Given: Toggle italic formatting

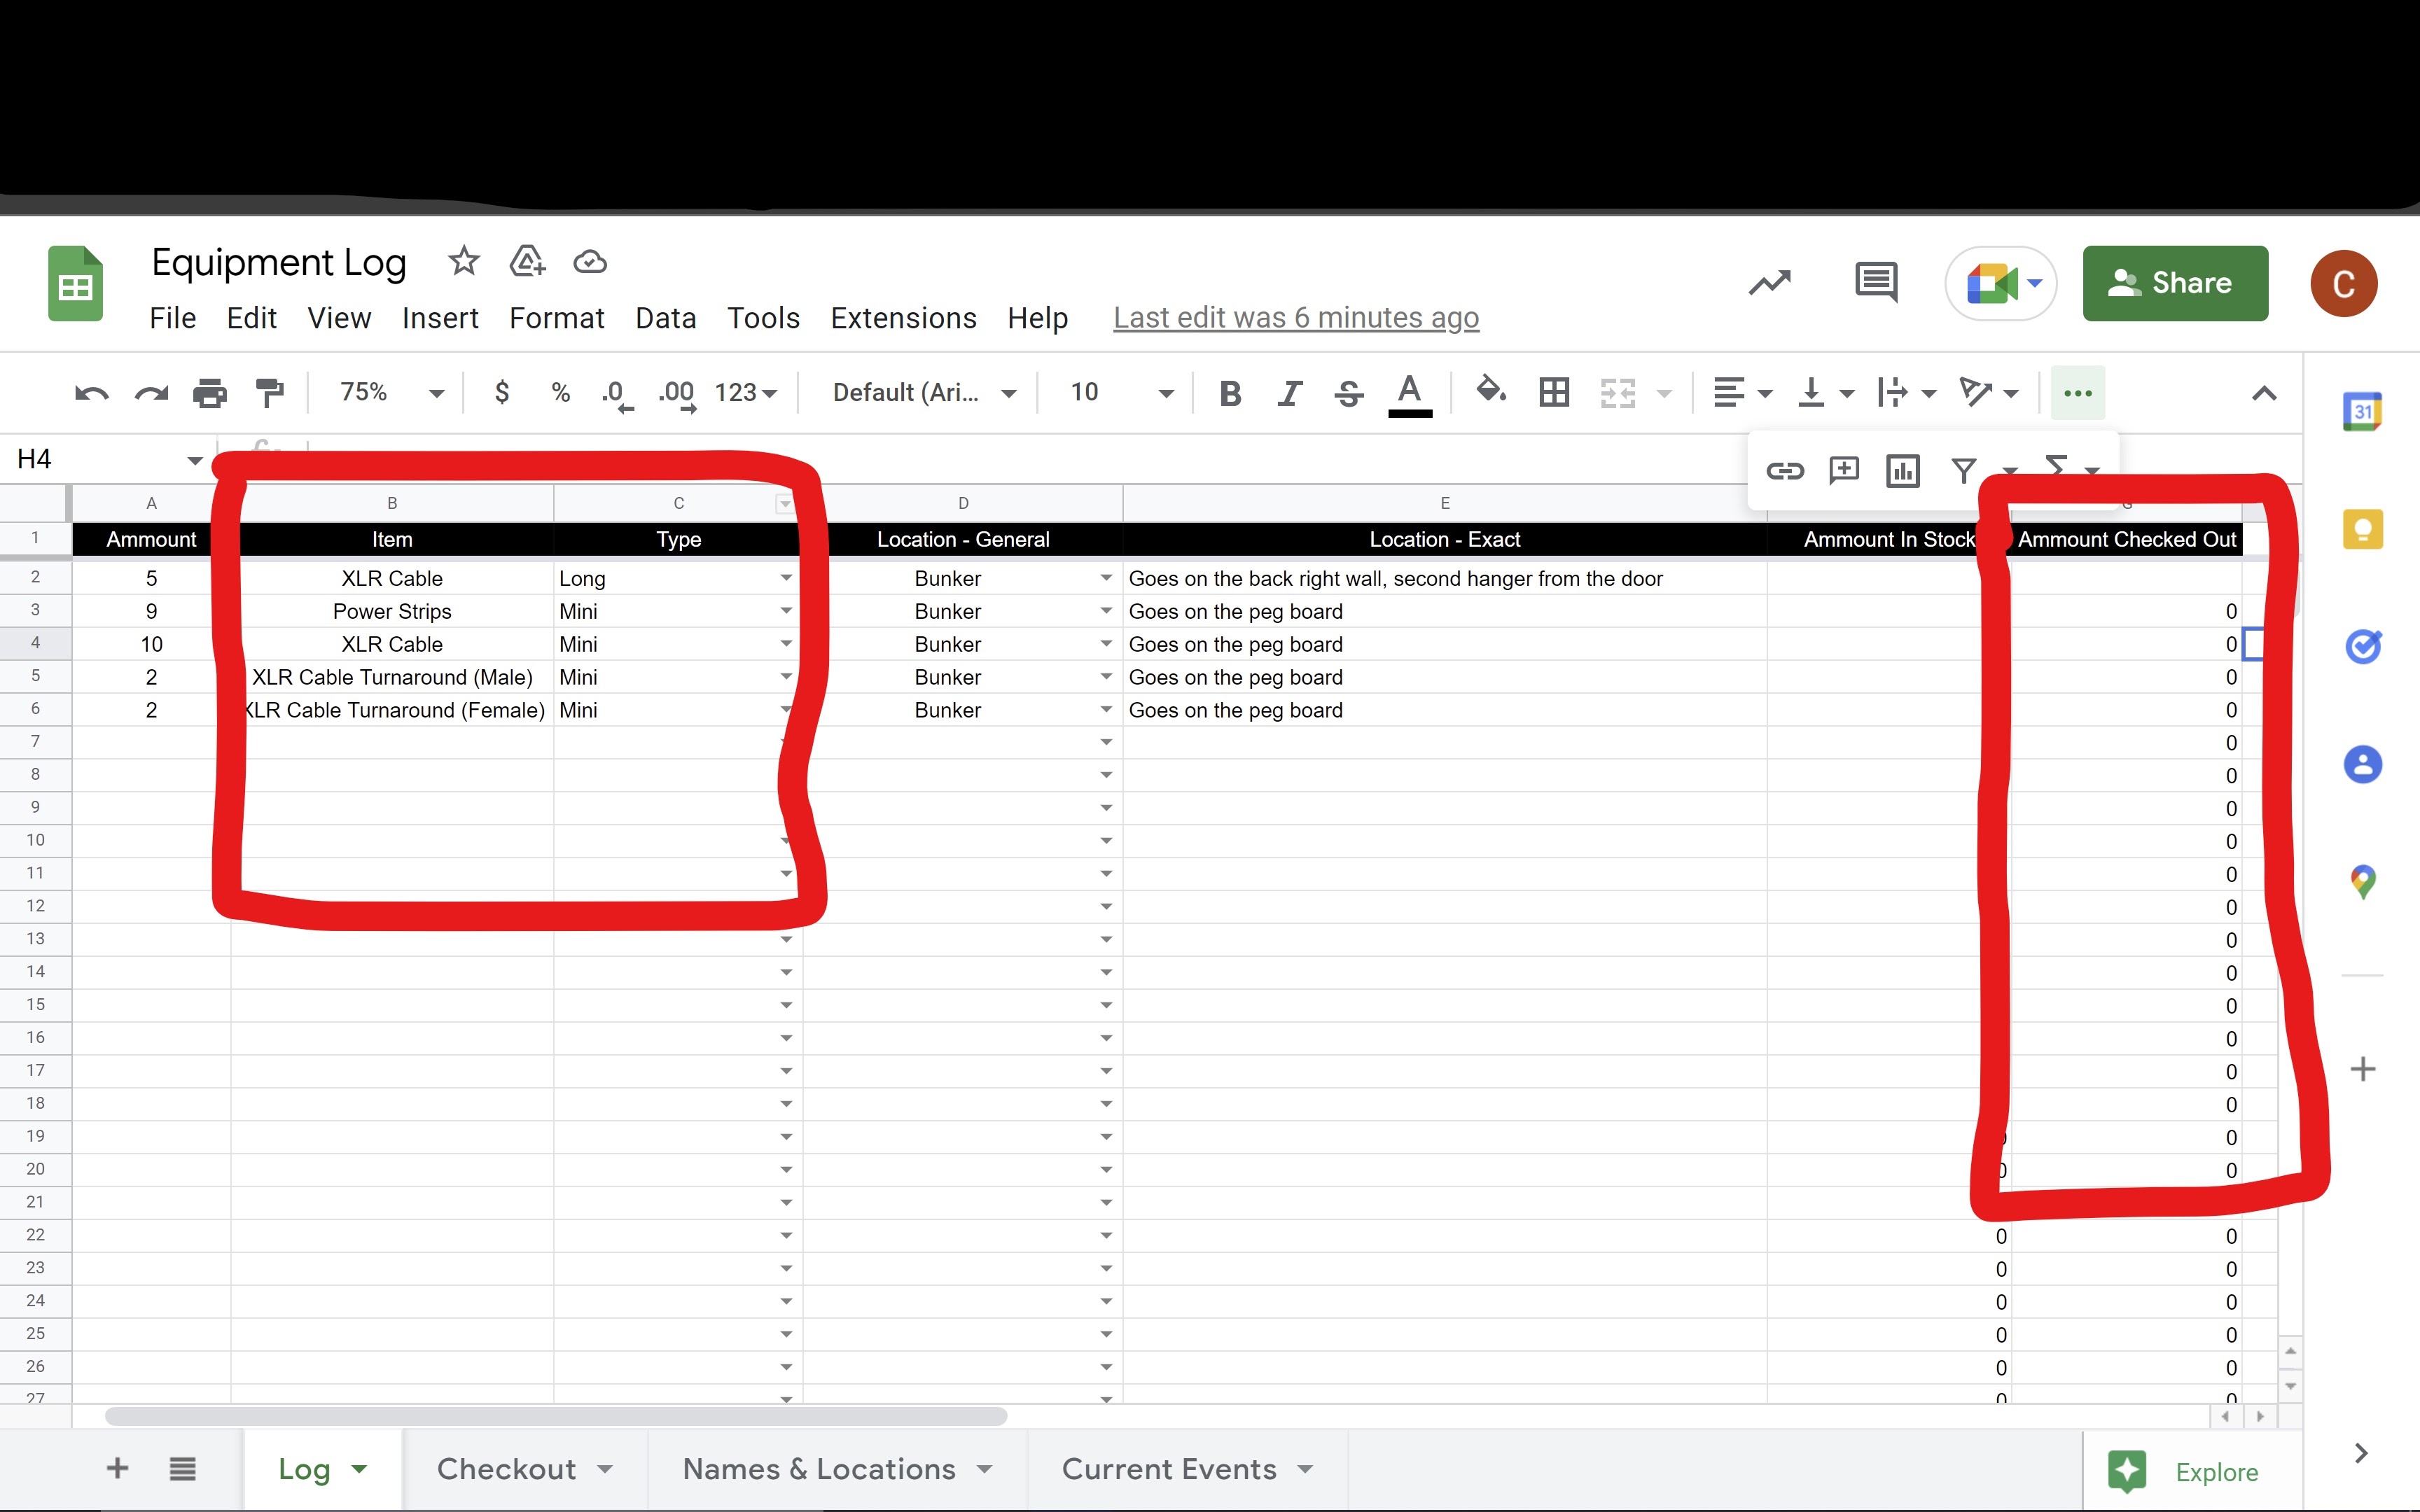Looking at the screenshot, I should coord(1289,393).
